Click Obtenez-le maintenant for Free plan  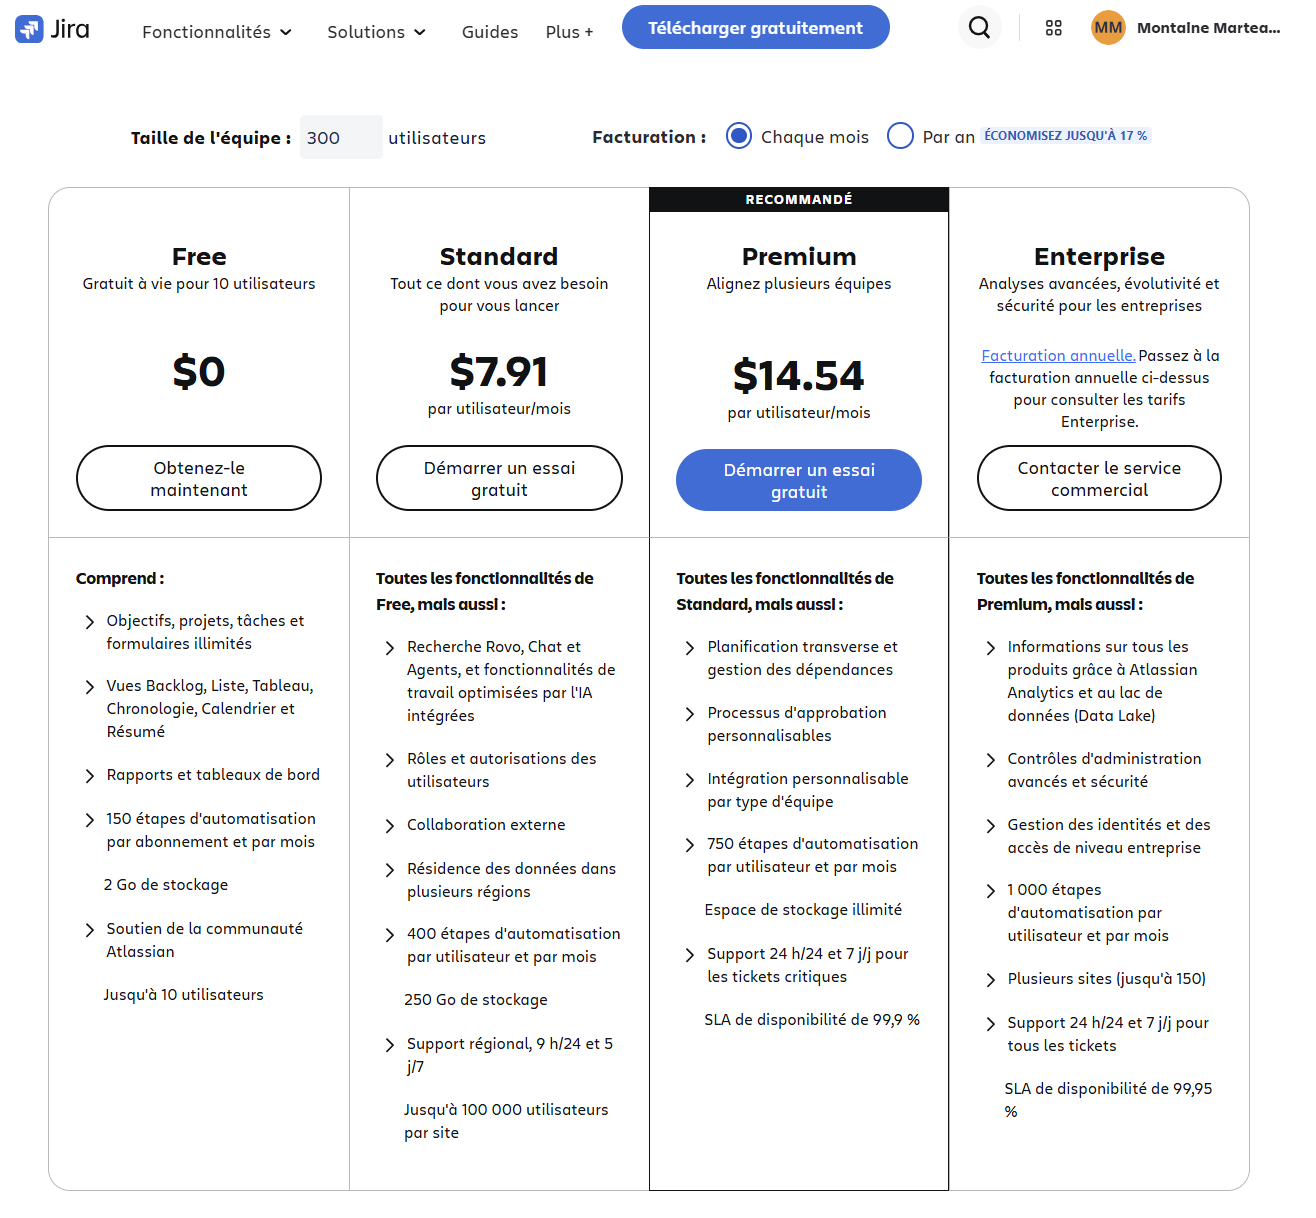pos(199,478)
